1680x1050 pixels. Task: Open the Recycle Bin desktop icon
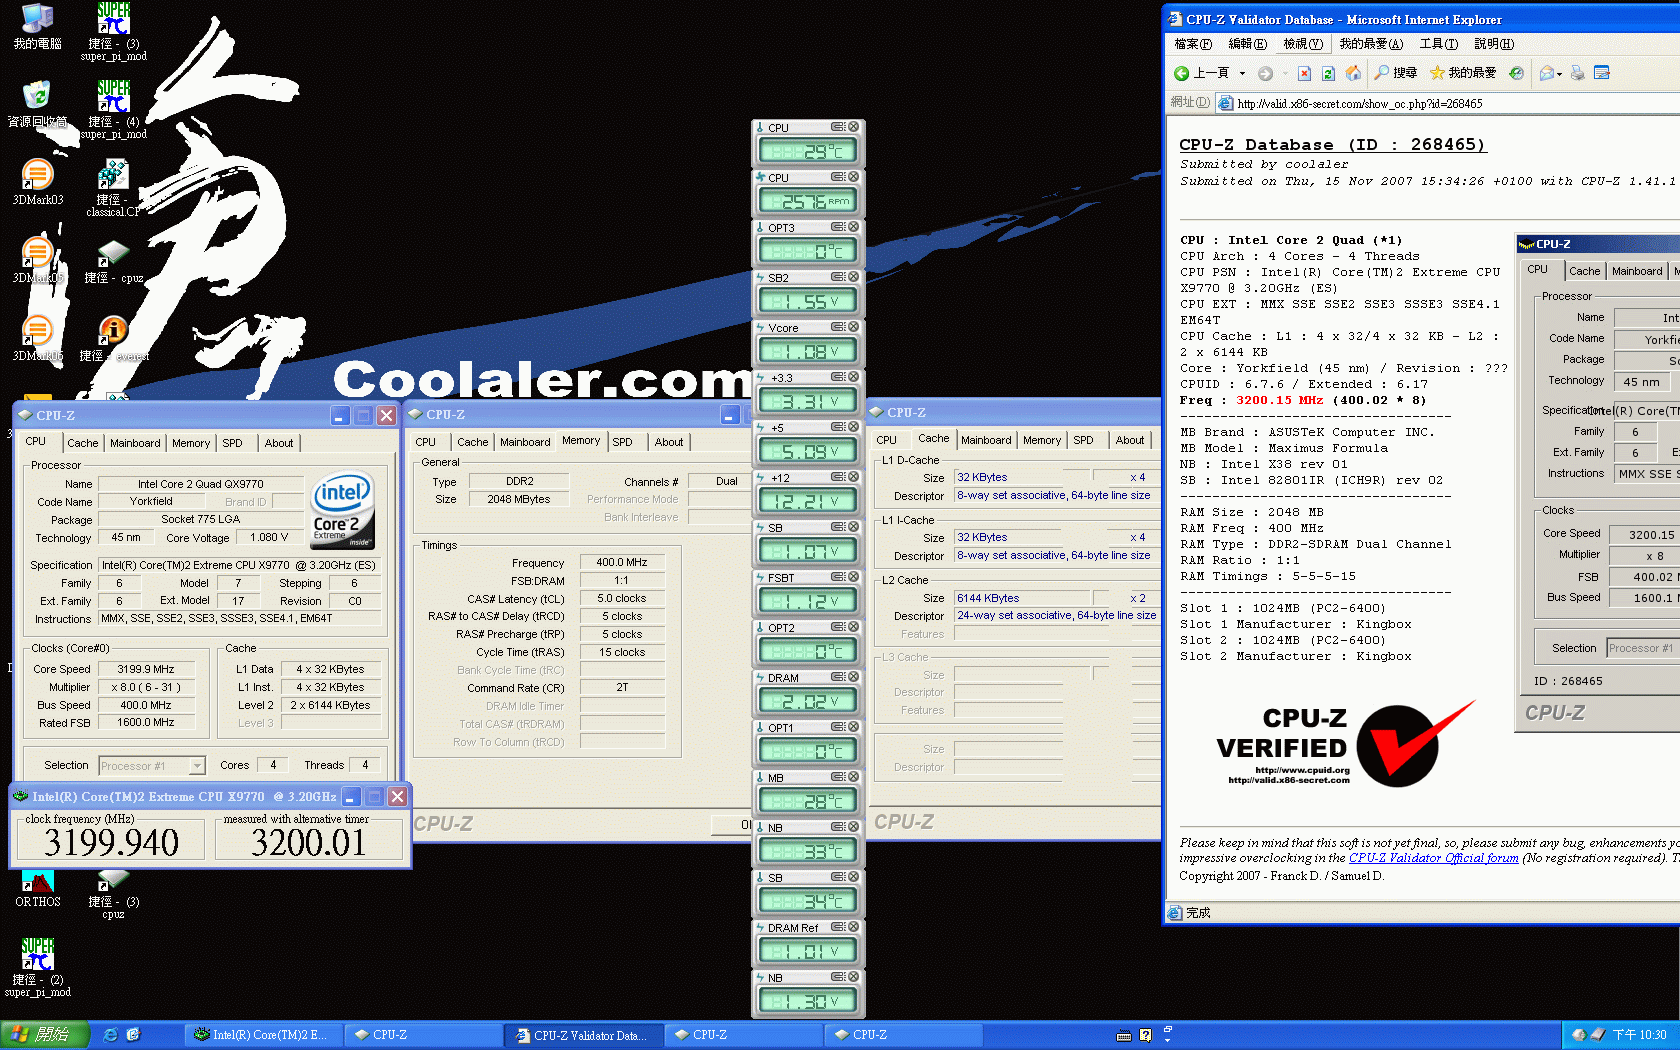point(37,105)
